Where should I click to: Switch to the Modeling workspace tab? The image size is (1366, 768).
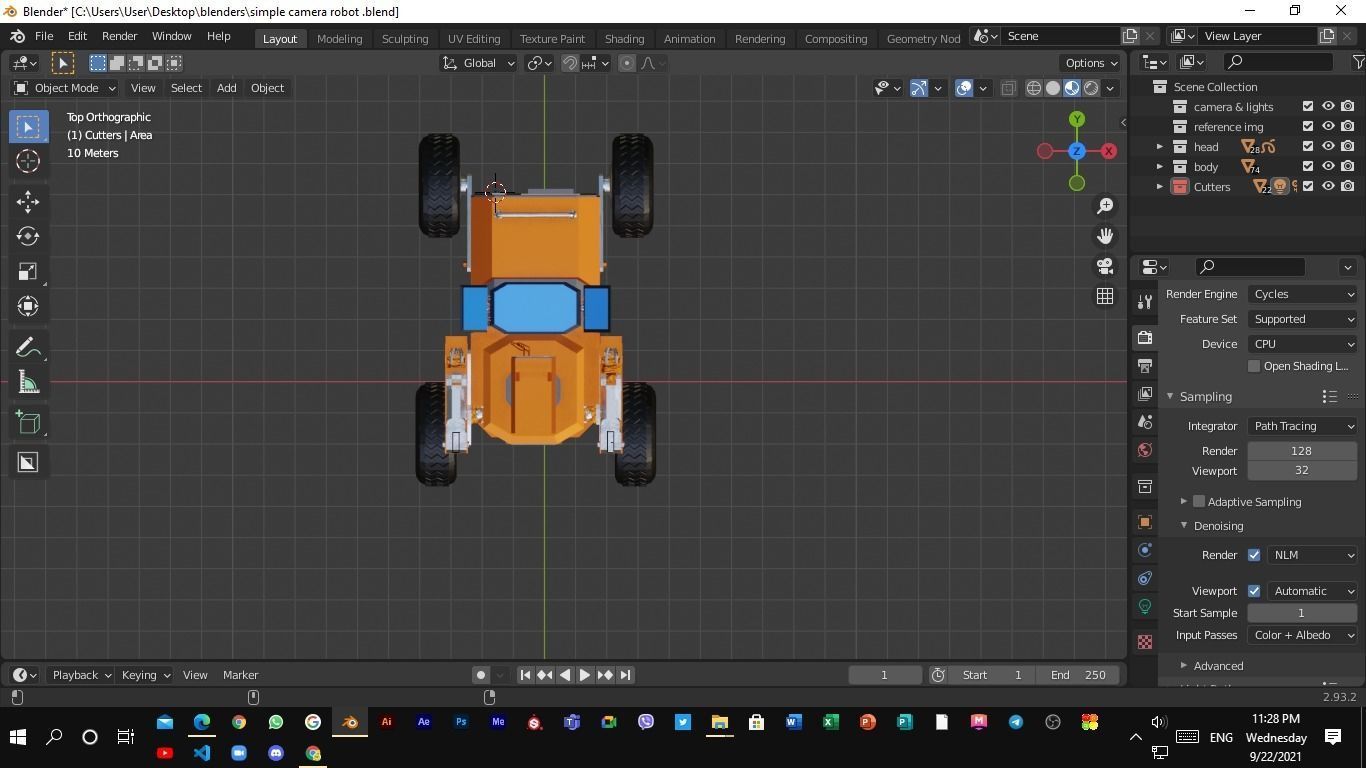point(339,38)
